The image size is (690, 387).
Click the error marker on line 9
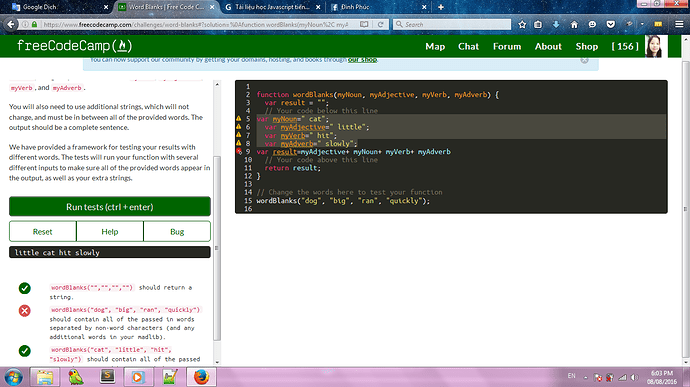point(239,151)
